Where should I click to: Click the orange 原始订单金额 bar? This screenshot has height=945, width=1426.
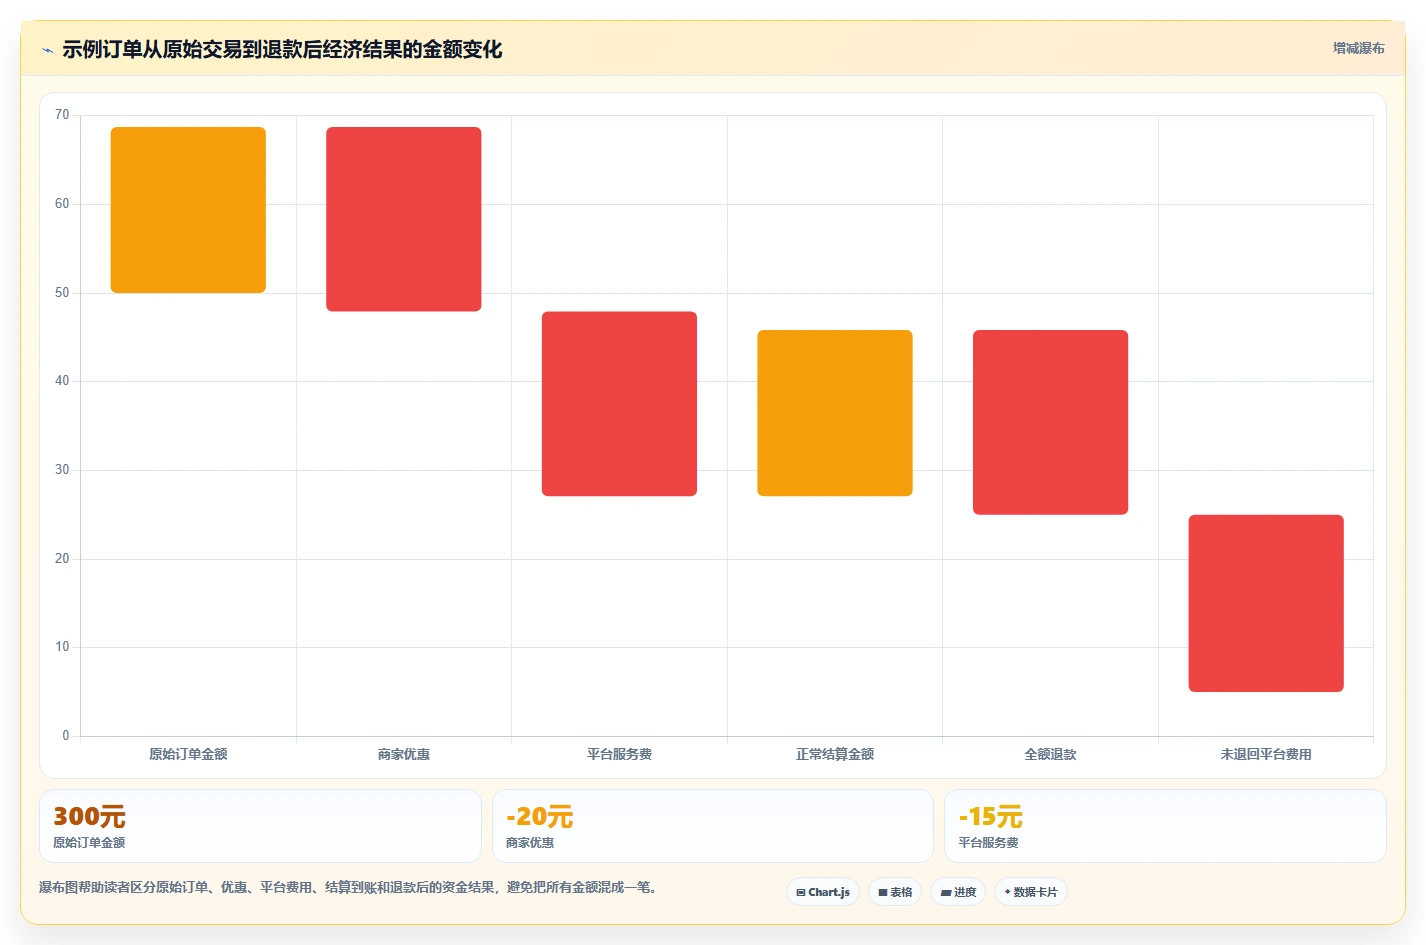pos(188,210)
